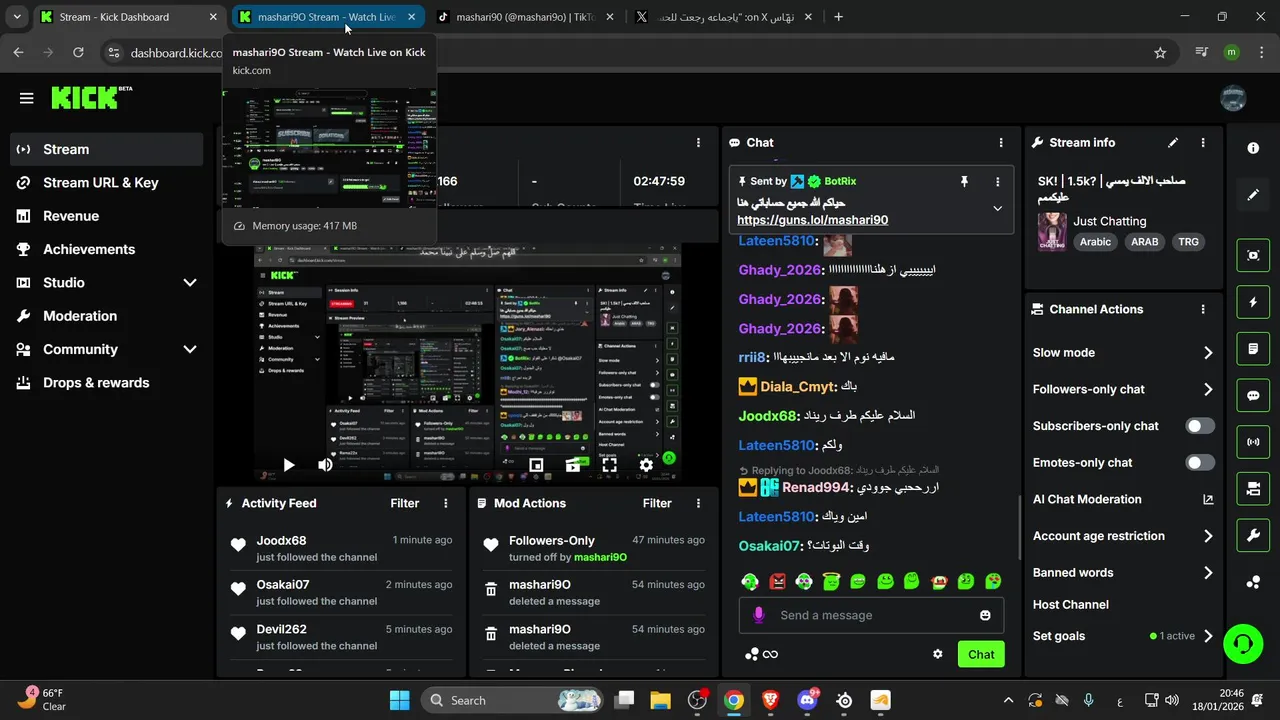Screen dimensions: 1280x720
Task: Open chat settings gear icon
Action: [x=938, y=654]
